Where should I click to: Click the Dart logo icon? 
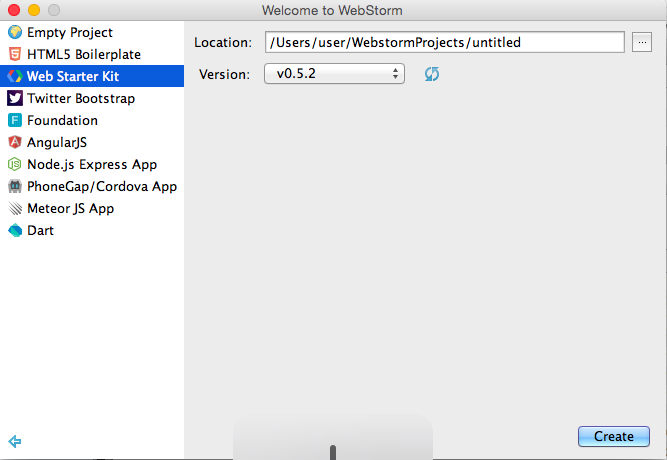click(x=15, y=230)
